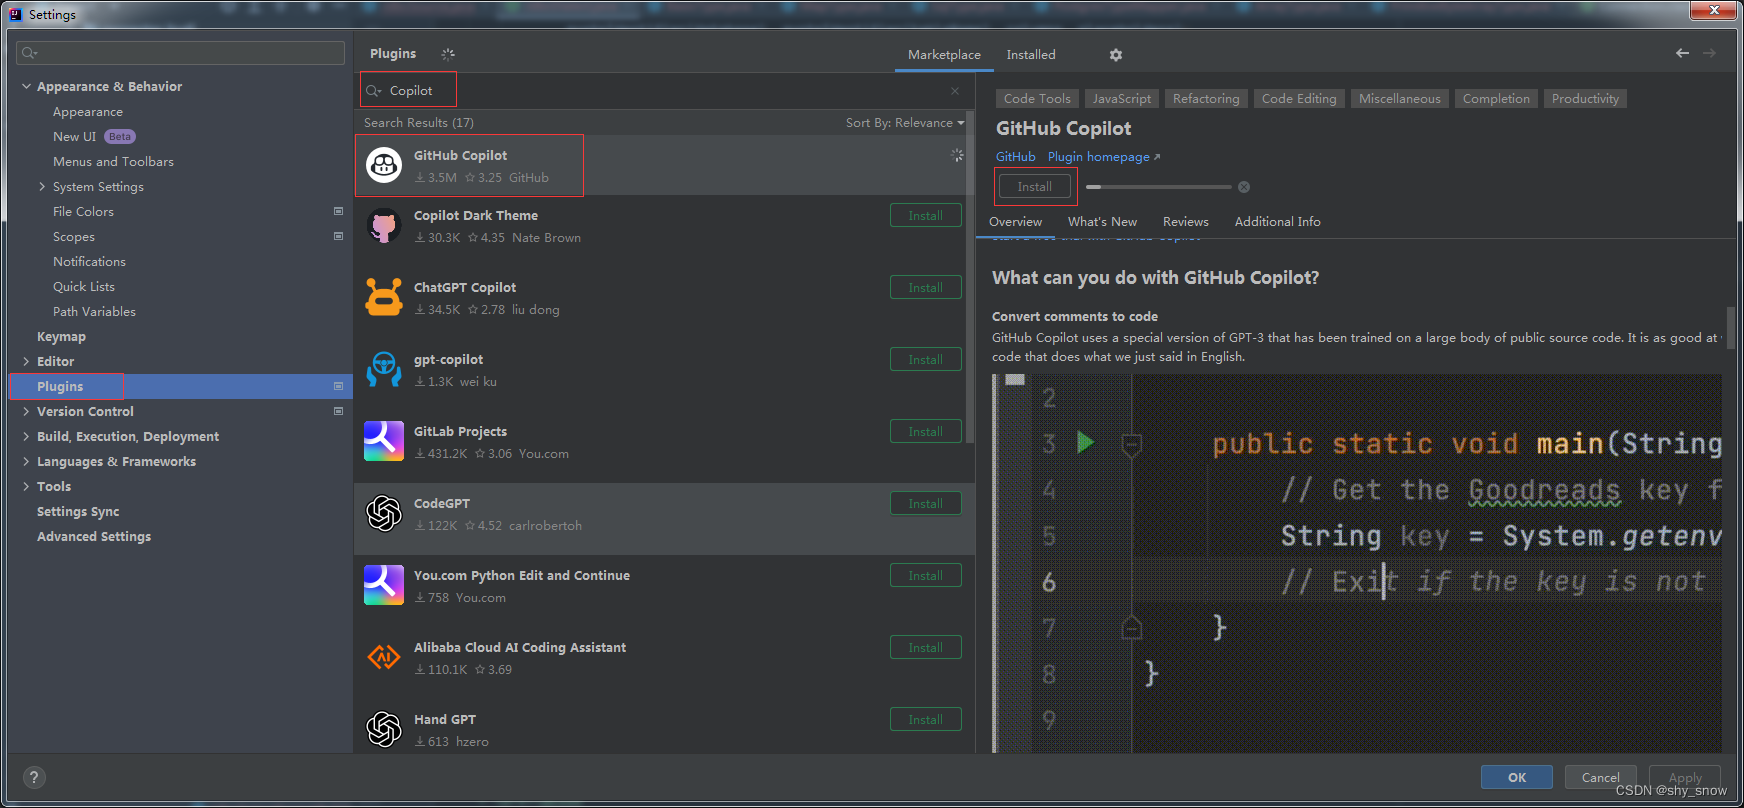Click the Version Control project-level icon
This screenshot has width=1744, height=808.
pyautogui.click(x=338, y=411)
